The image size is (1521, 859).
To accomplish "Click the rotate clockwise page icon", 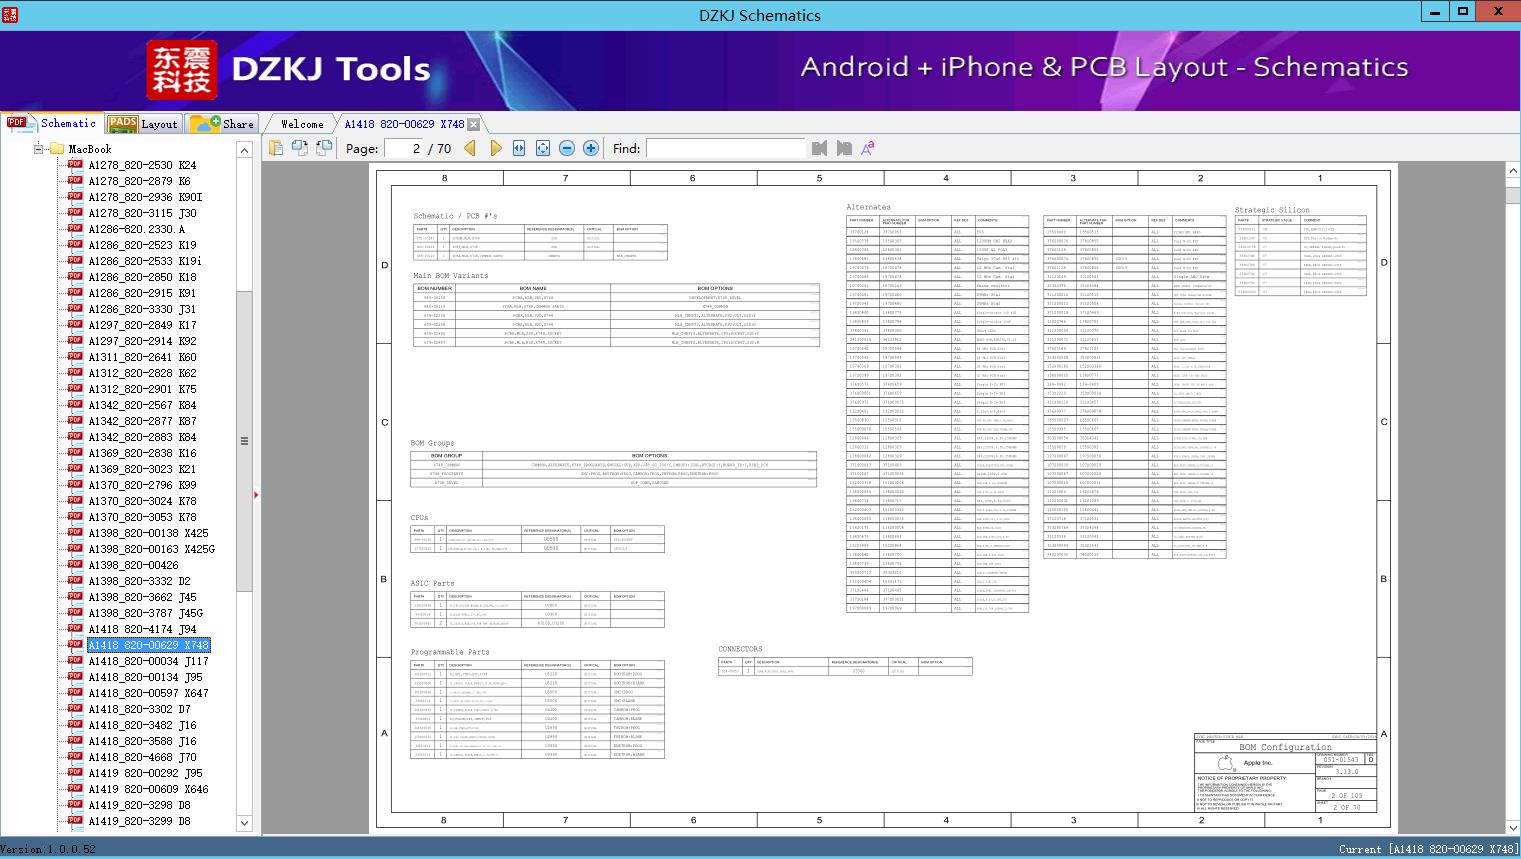I will point(323,148).
